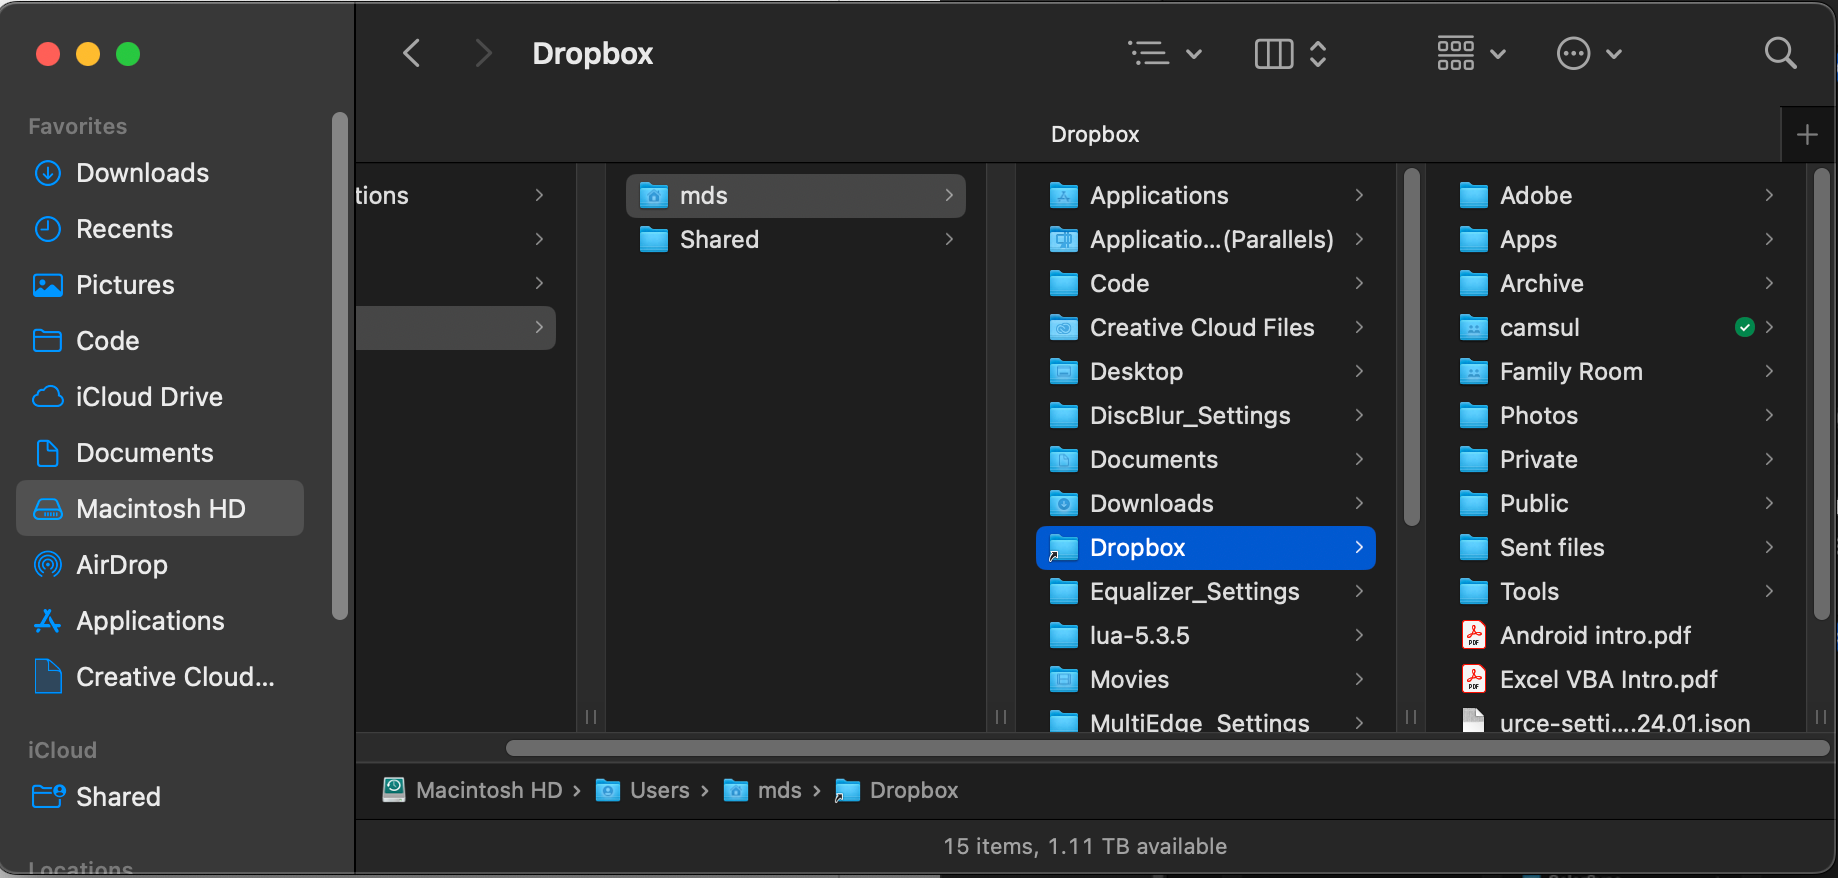Click the mds column vertical scrollbar
This screenshot has height=878, width=1838.
(x=1412, y=347)
